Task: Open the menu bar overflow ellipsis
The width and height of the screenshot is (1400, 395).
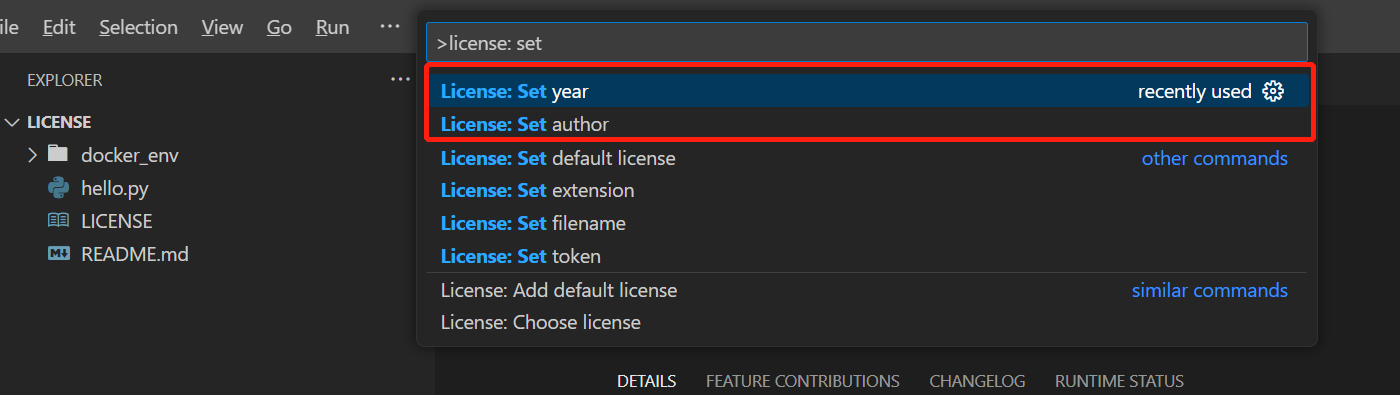Action: pos(390,27)
